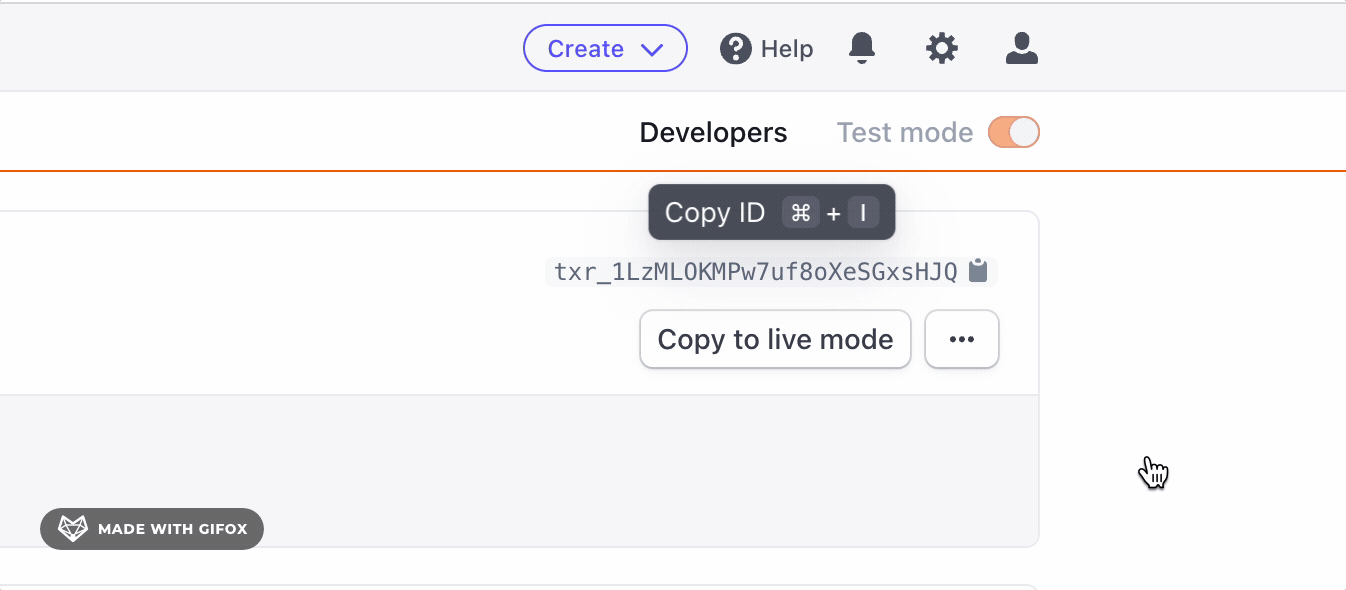Click the I key badge in tooltip
Image resolution: width=1346 pixels, height=590 pixels.
click(x=863, y=212)
